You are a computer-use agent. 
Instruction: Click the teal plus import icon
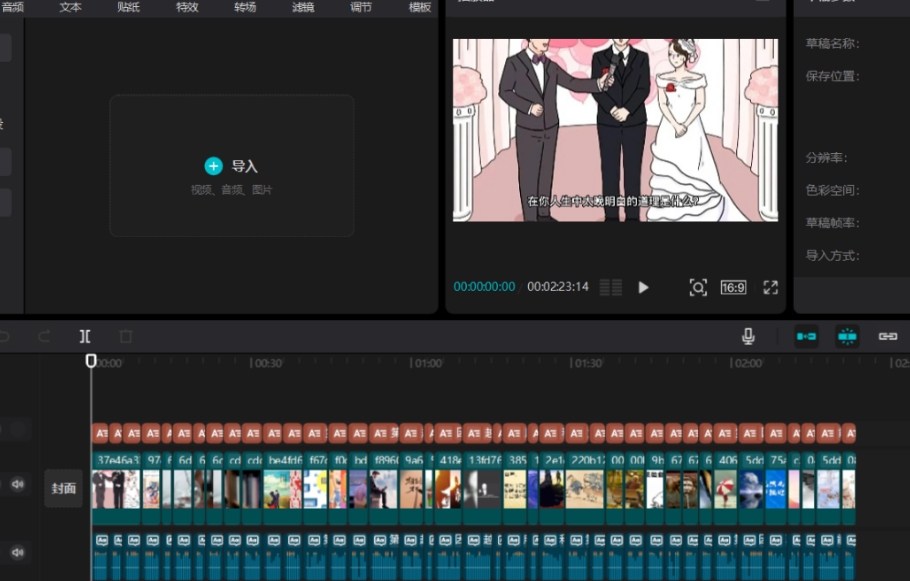point(213,166)
